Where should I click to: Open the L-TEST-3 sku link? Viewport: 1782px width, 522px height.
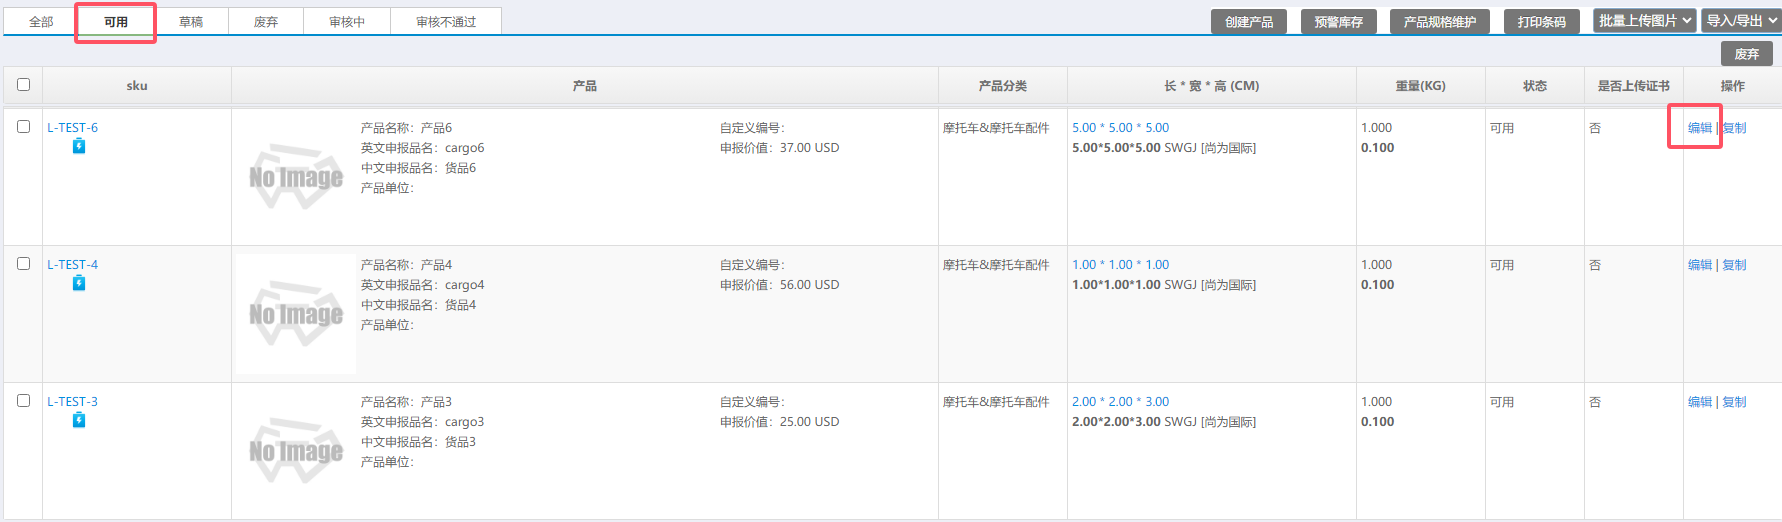pyautogui.click(x=72, y=402)
